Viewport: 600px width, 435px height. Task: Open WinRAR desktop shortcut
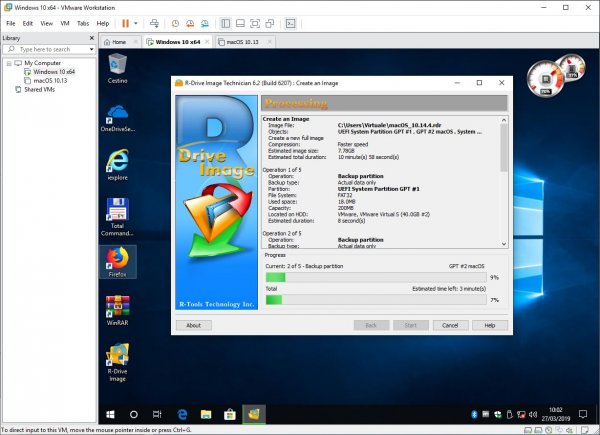tap(118, 309)
